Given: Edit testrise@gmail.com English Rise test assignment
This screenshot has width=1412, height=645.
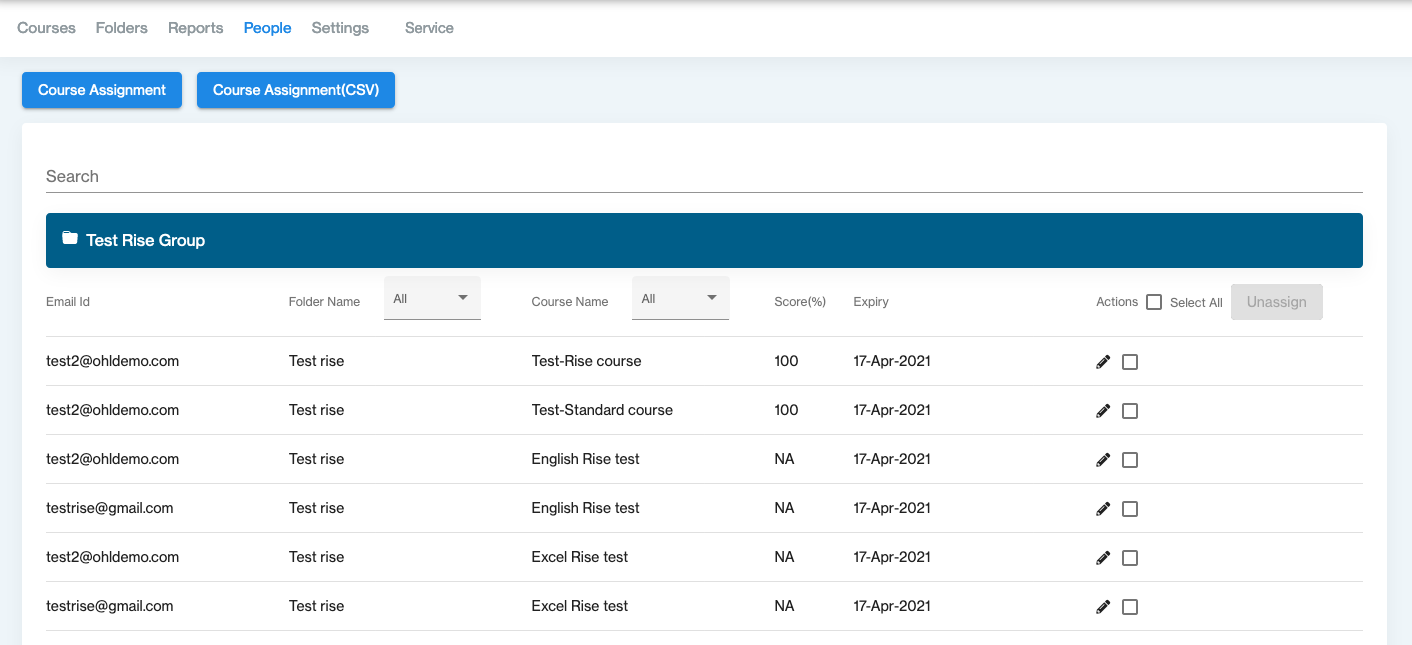Looking at the screenshot, I should click(1103, 509).
